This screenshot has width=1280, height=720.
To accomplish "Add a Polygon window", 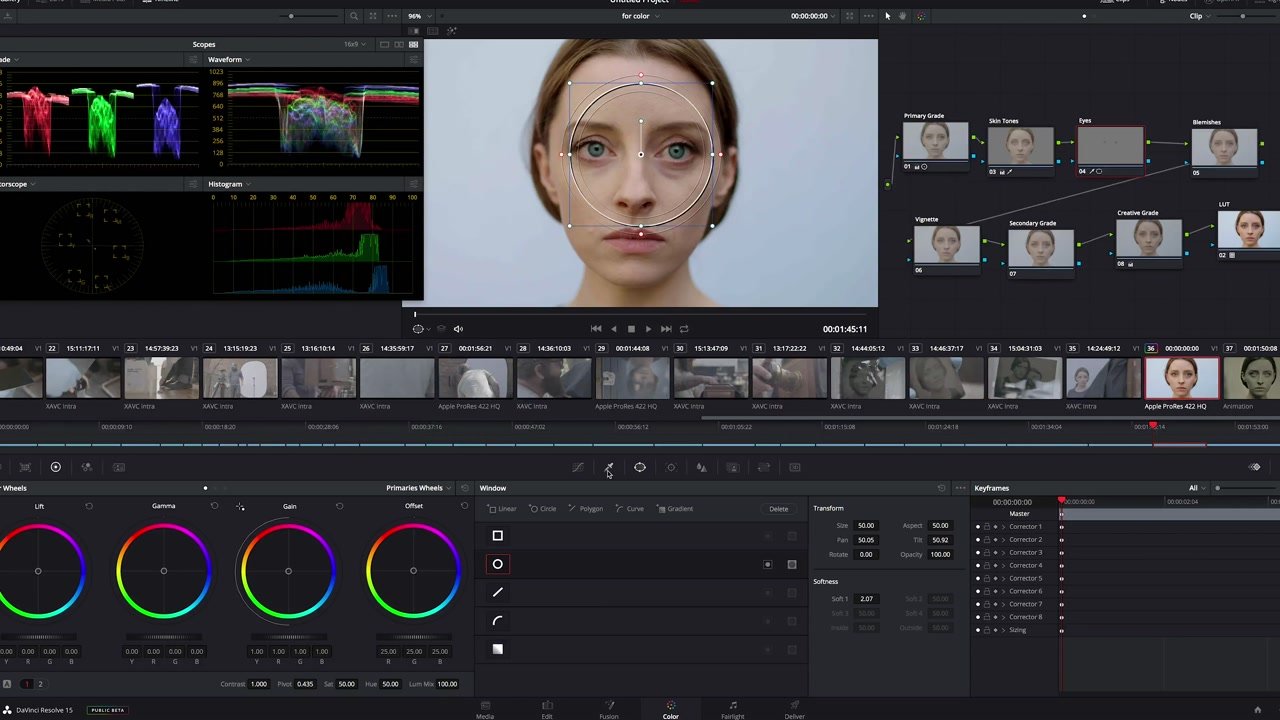I will [586, 509].
